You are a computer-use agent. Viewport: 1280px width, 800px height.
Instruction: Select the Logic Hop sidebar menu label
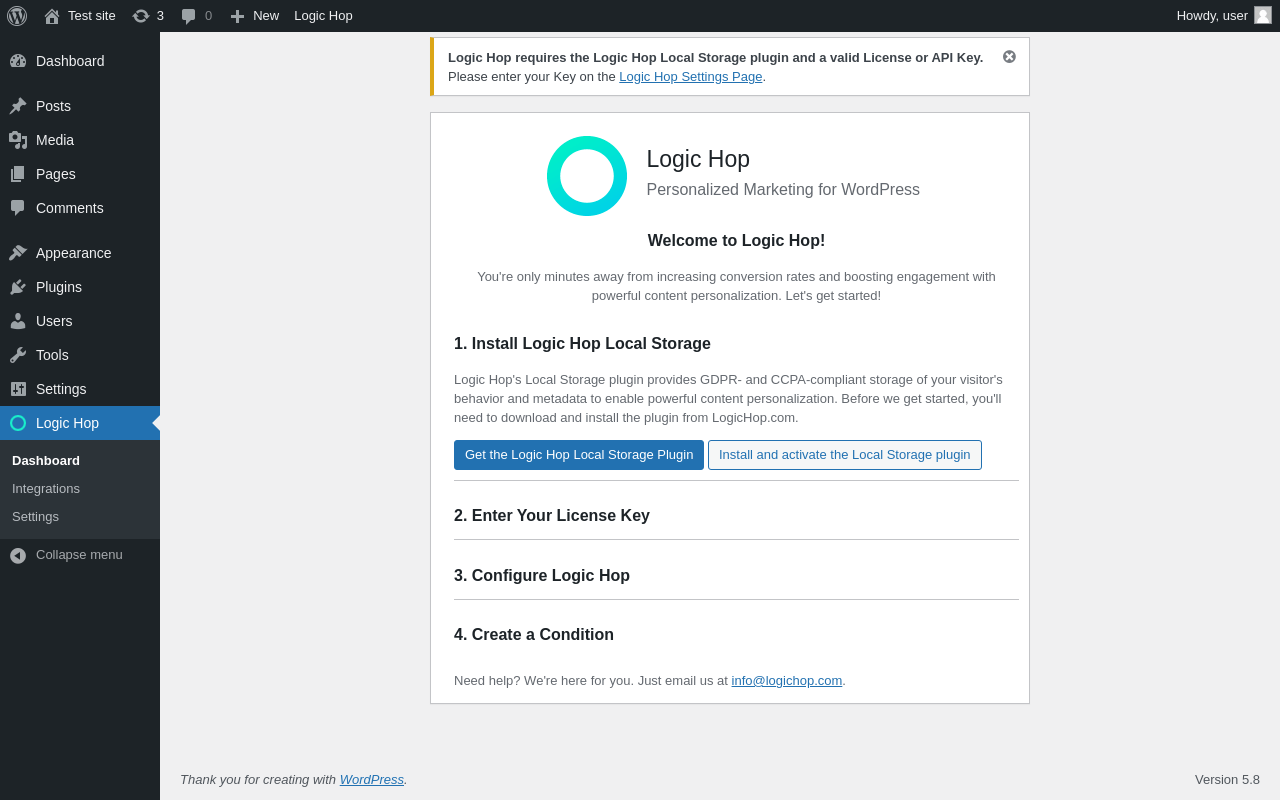click(x=67, y=423)
